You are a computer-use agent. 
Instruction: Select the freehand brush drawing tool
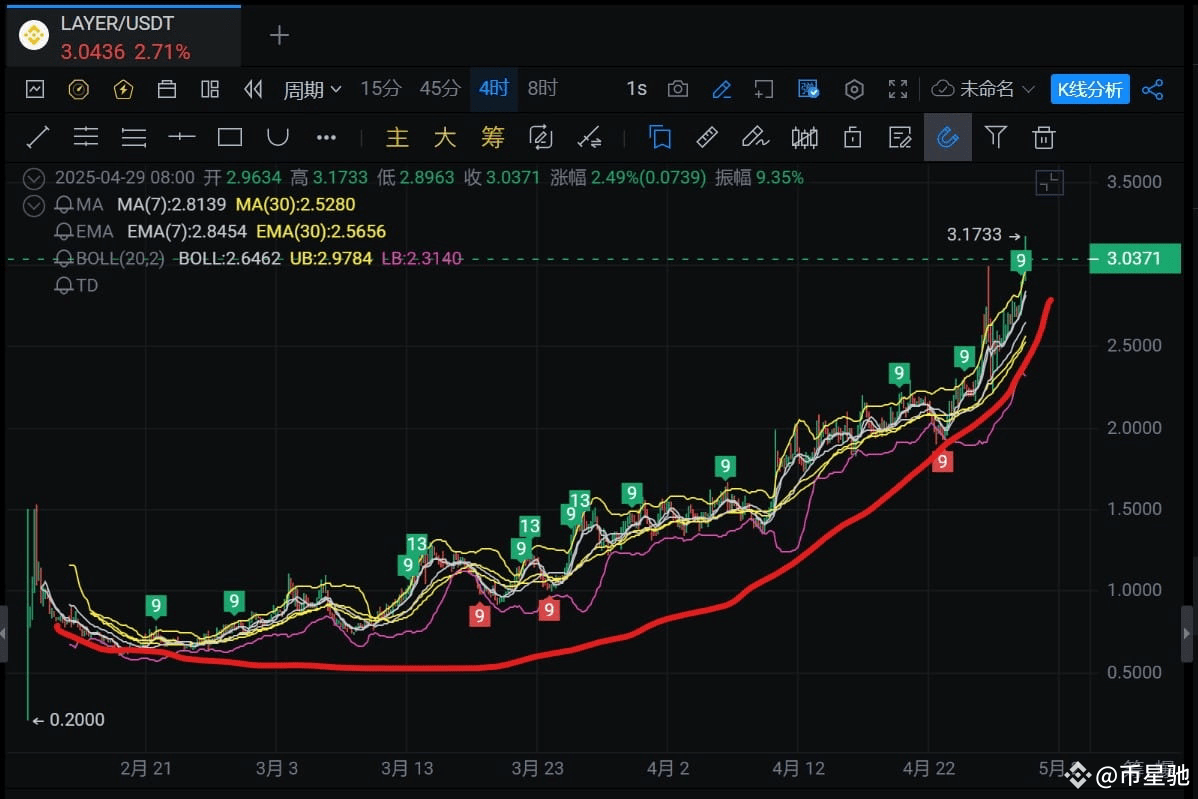[755, 137]
